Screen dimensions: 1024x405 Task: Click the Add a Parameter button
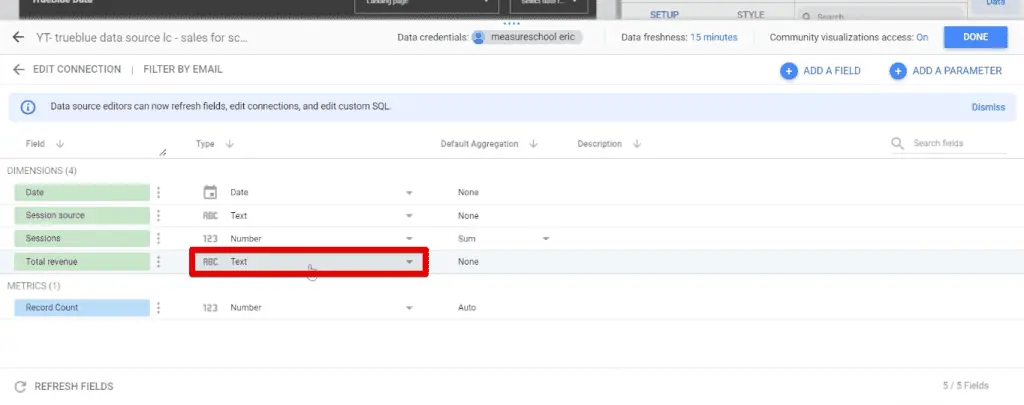point(946,71)
